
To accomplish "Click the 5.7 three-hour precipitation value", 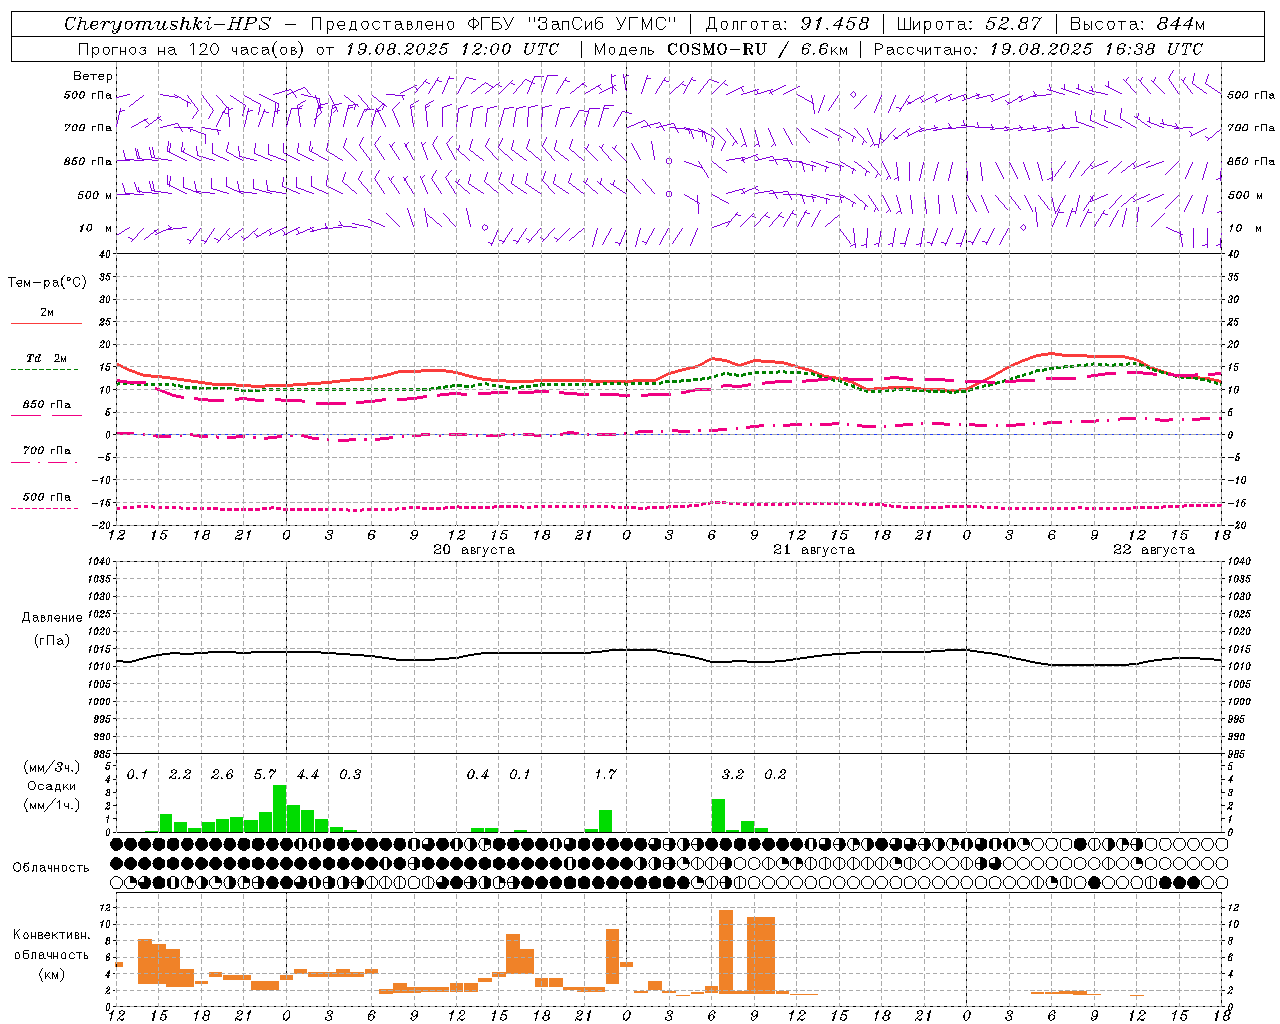I will [x=265, y=775].
